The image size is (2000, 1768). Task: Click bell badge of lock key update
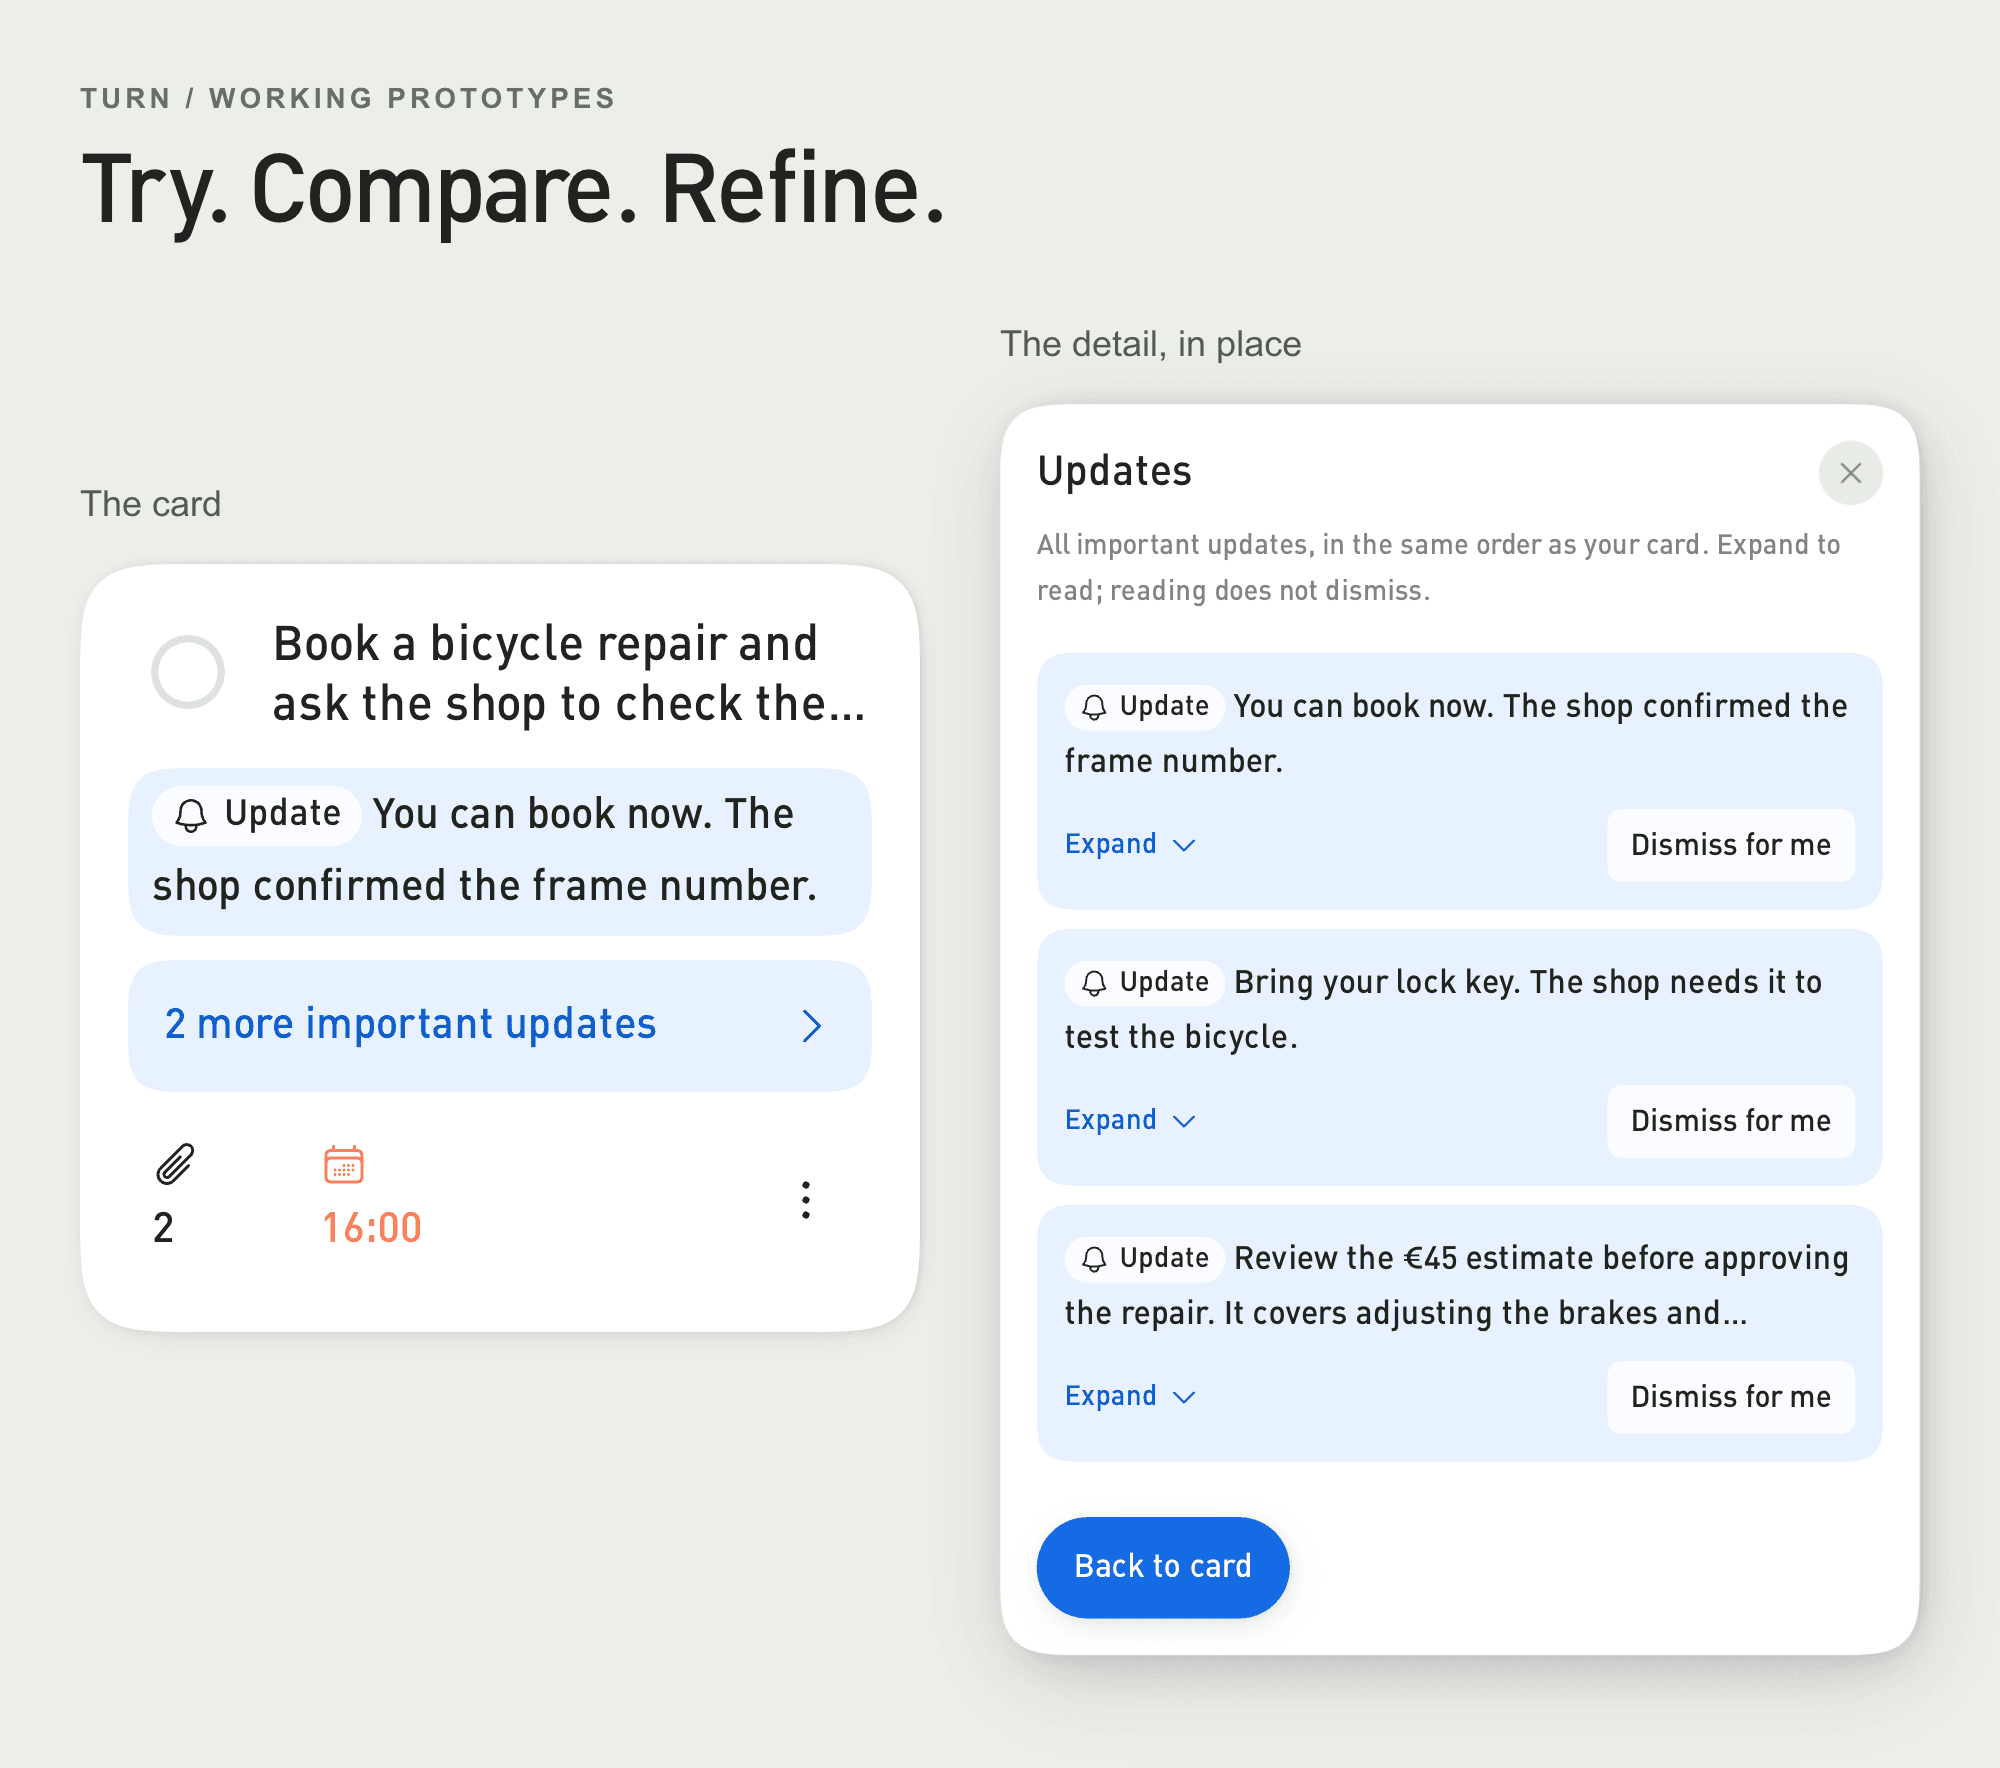[x=1145, y=982]
